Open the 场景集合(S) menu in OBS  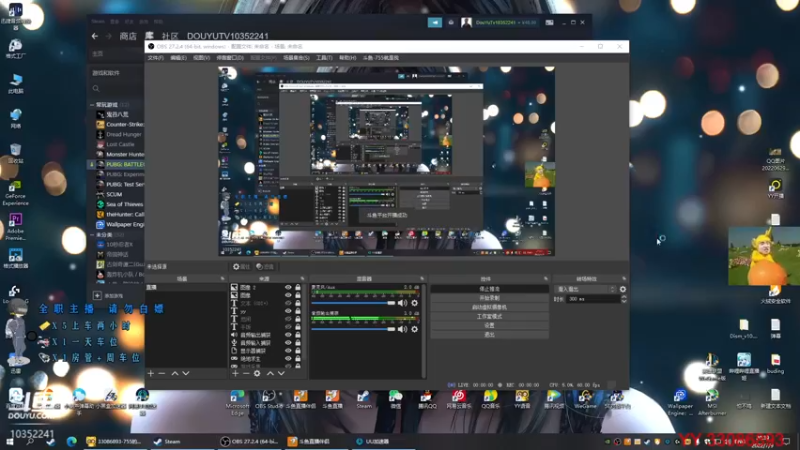click(x=296, y=58)
